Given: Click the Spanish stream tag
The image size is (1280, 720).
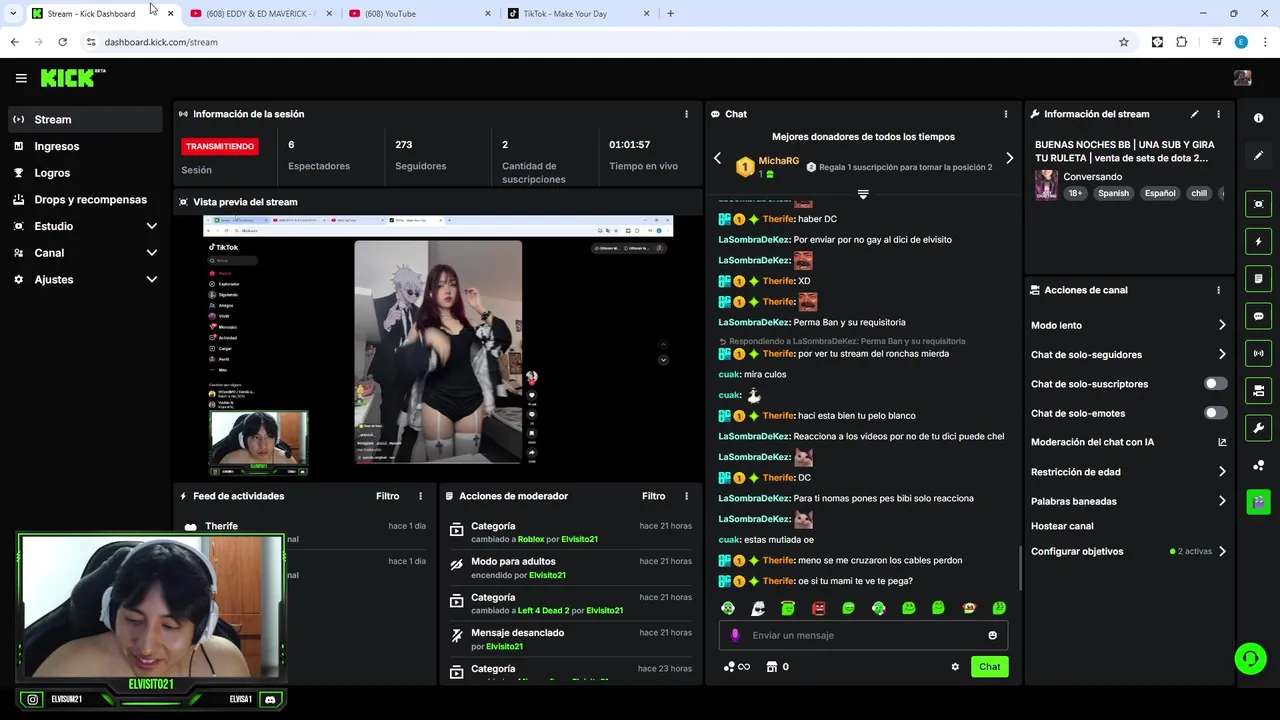Looking at the screenshot, I should pyautogui.click(x=1113, y=193).
